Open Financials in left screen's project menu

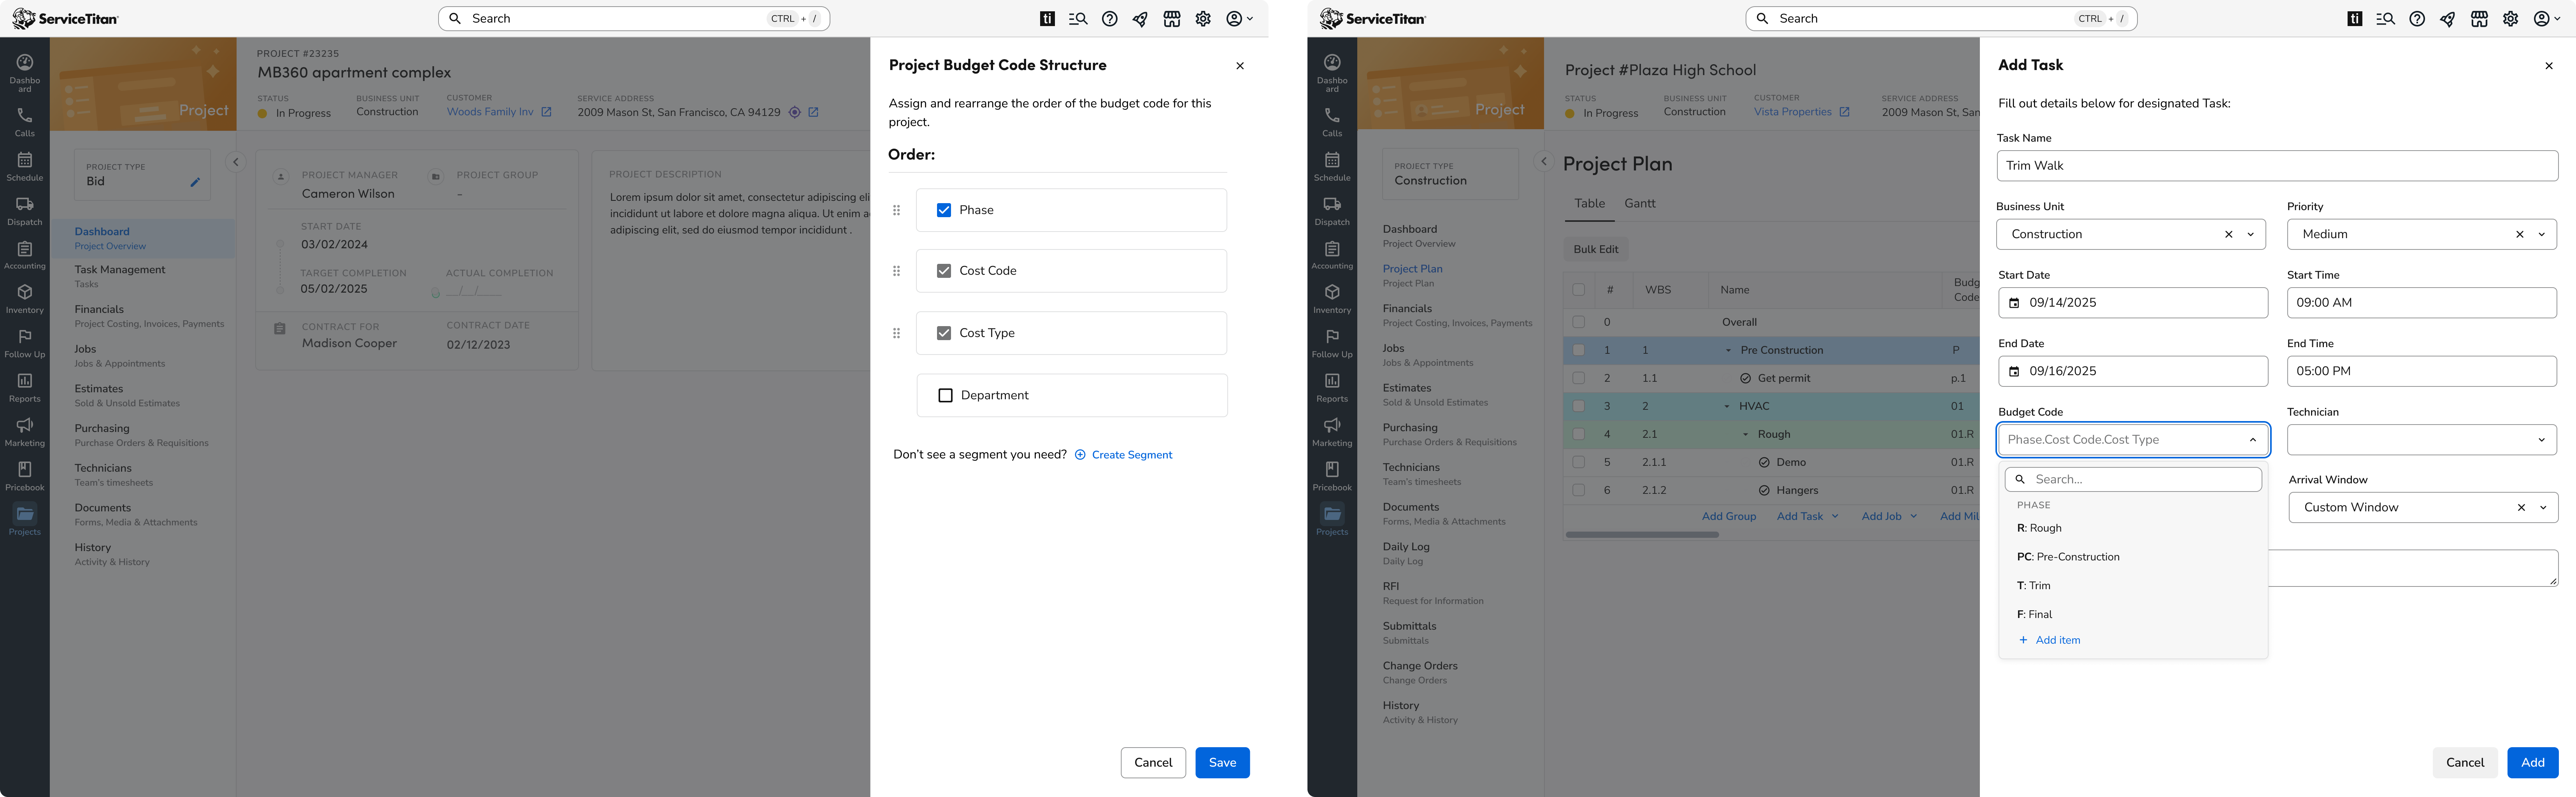(149, 316)
